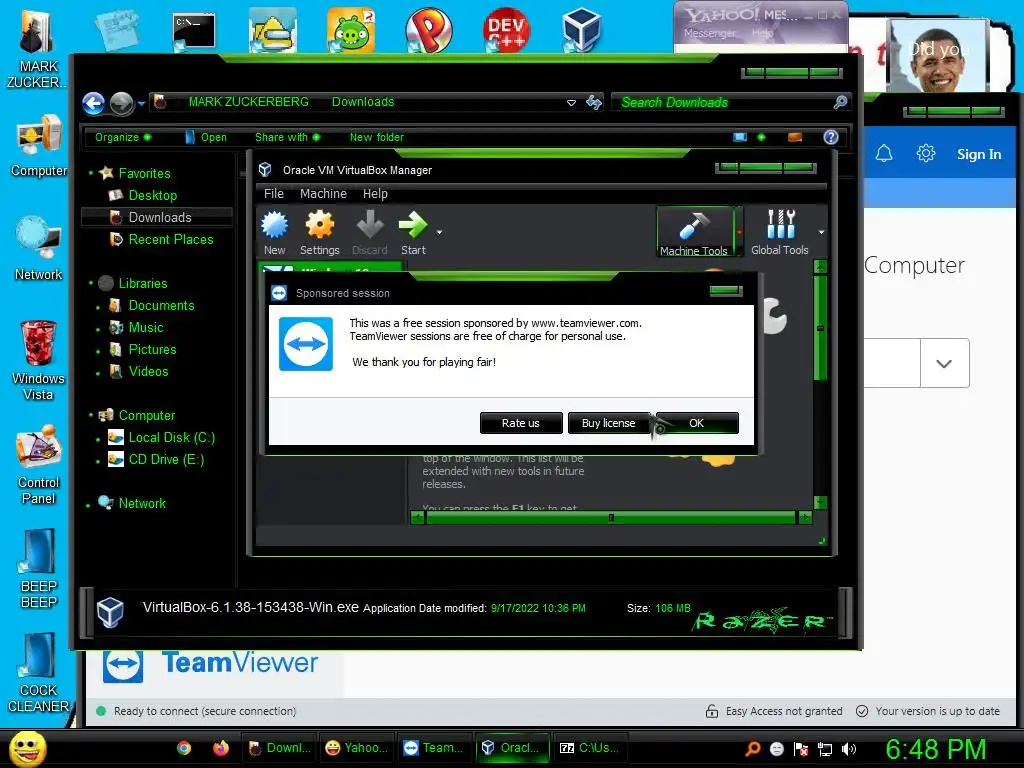Collapse the Libraries tree group

[x=91, y=283]
